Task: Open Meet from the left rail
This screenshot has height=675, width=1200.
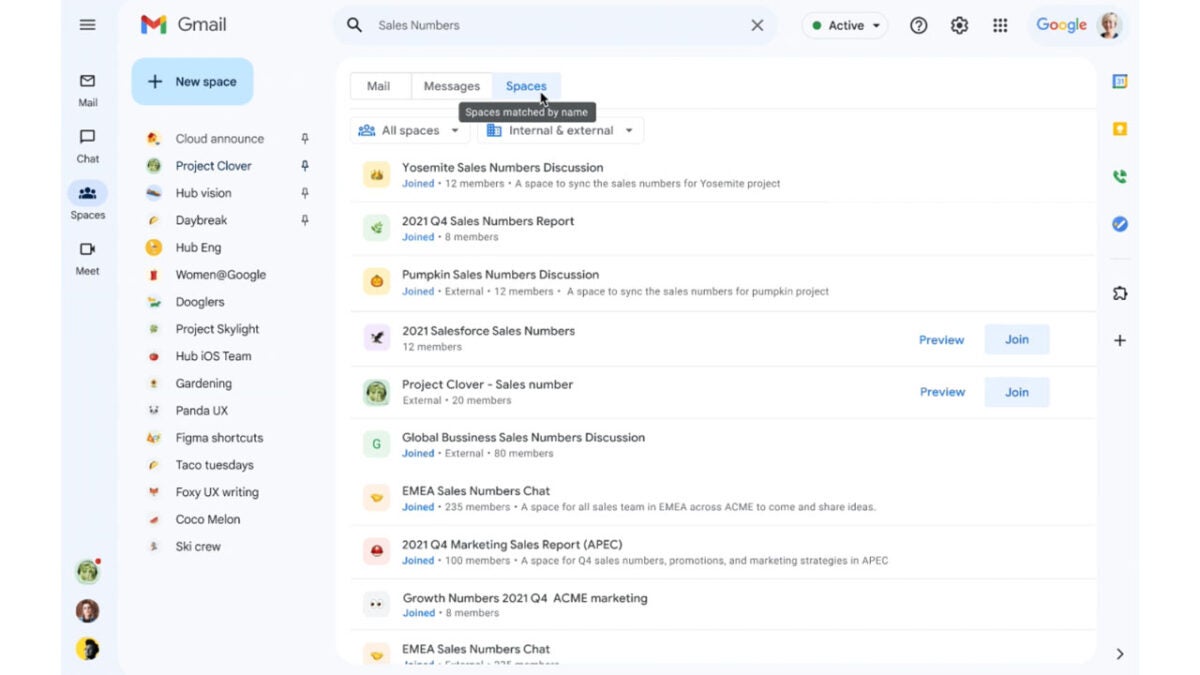Action: [x=87, y=258]
